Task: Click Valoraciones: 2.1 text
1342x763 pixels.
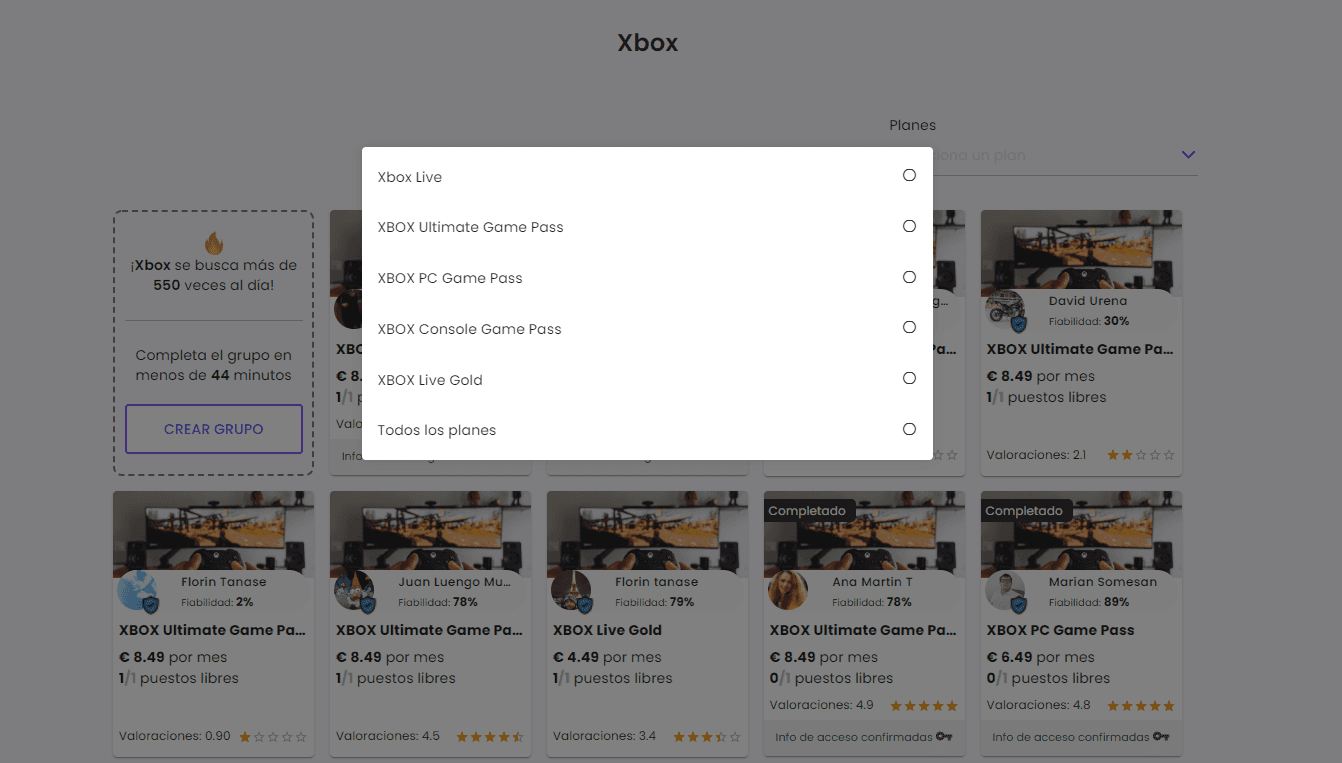Action: 1036,455
